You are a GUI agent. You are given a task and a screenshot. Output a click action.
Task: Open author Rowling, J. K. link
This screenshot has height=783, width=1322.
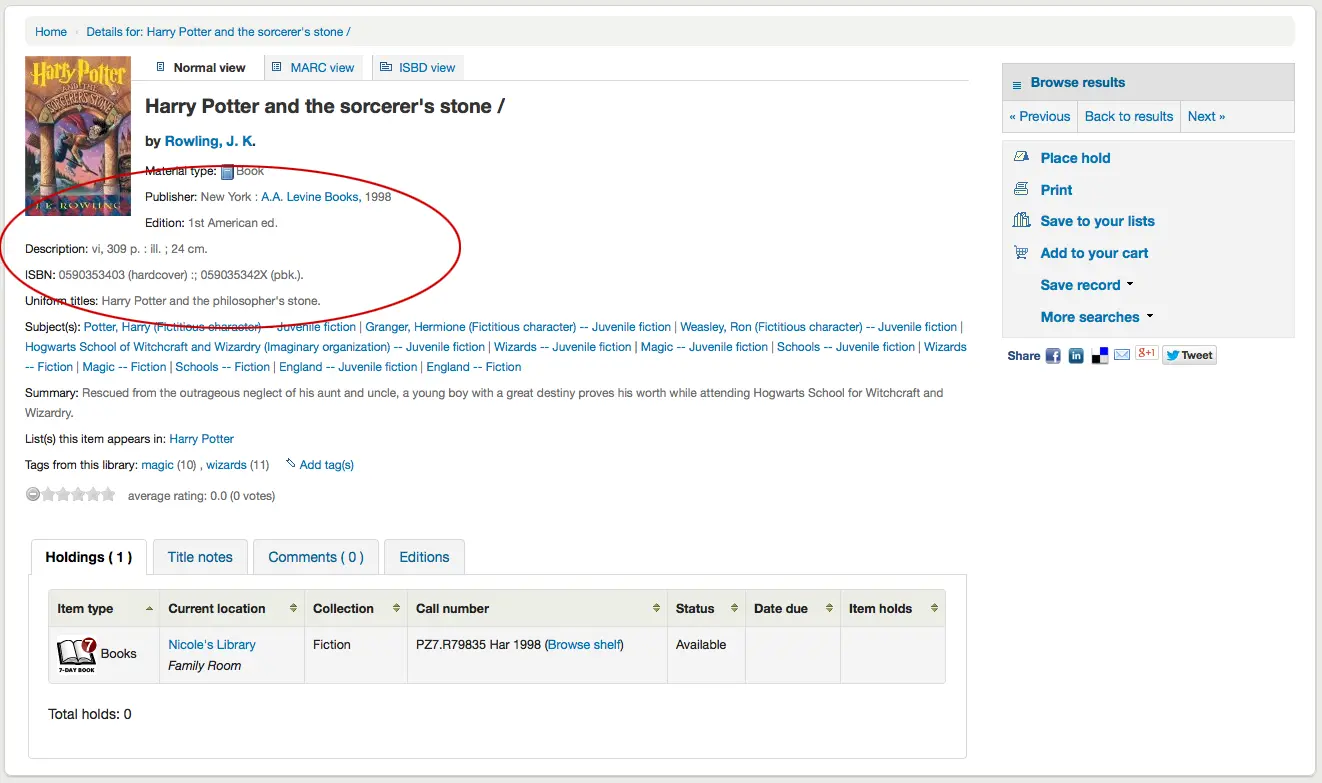click(x=210, y=141)
